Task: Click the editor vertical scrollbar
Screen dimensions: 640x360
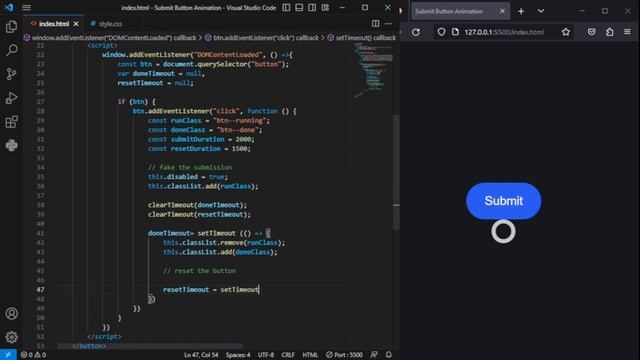Action: pos(396,171)
